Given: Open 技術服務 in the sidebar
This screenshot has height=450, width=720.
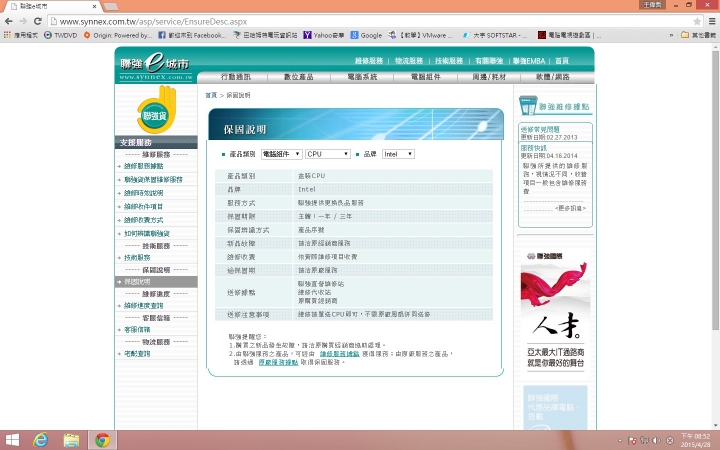Looking at the screenshot, I should click(137, 258).
